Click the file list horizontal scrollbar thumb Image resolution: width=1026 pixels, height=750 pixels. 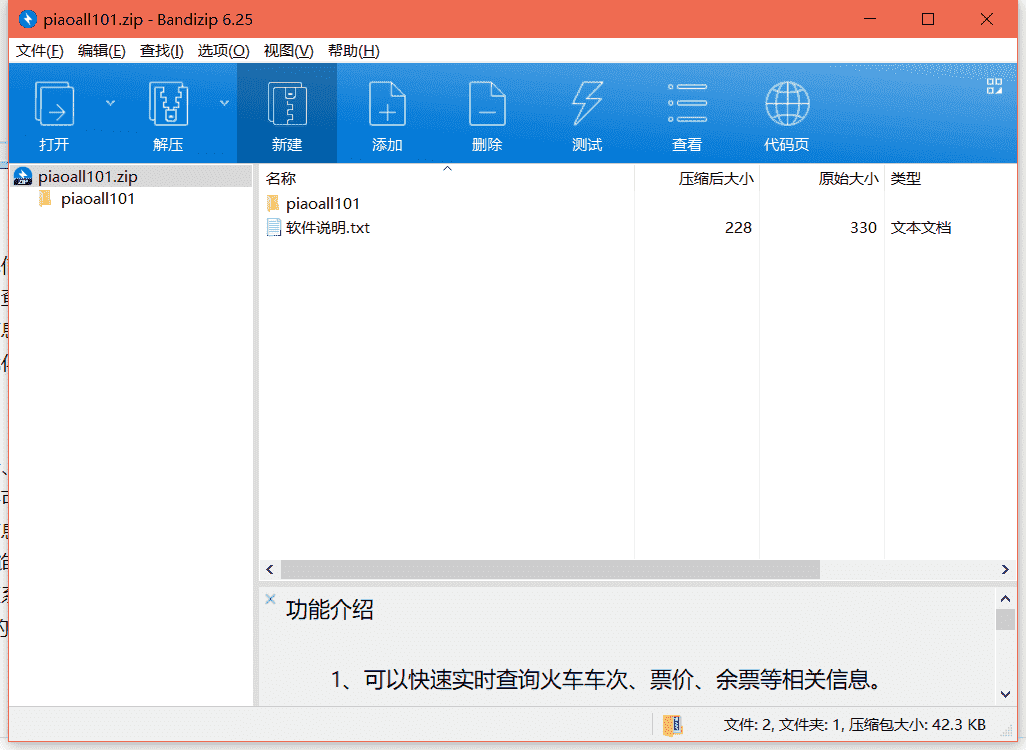click(x=550, y=569)
